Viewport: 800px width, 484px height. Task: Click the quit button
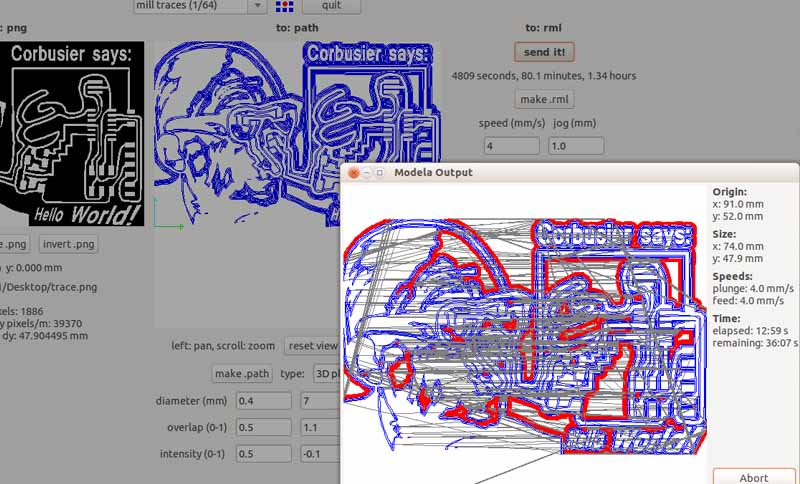click(331, 6)
